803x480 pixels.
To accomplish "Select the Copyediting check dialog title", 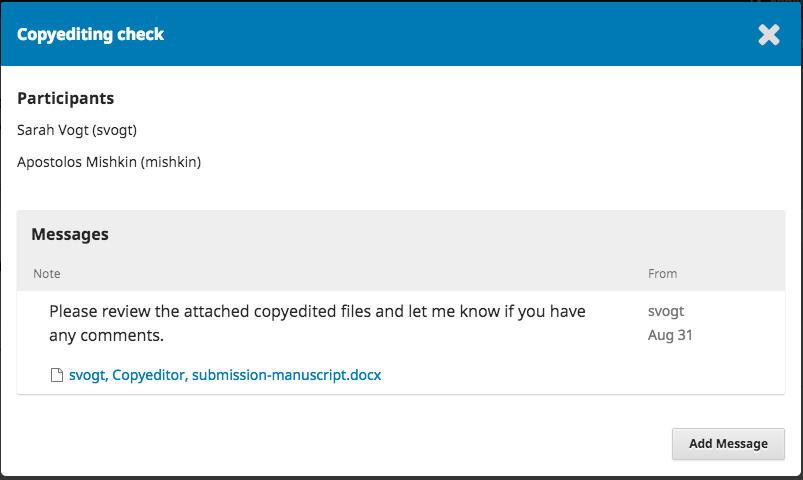I will tap(90, 34).
